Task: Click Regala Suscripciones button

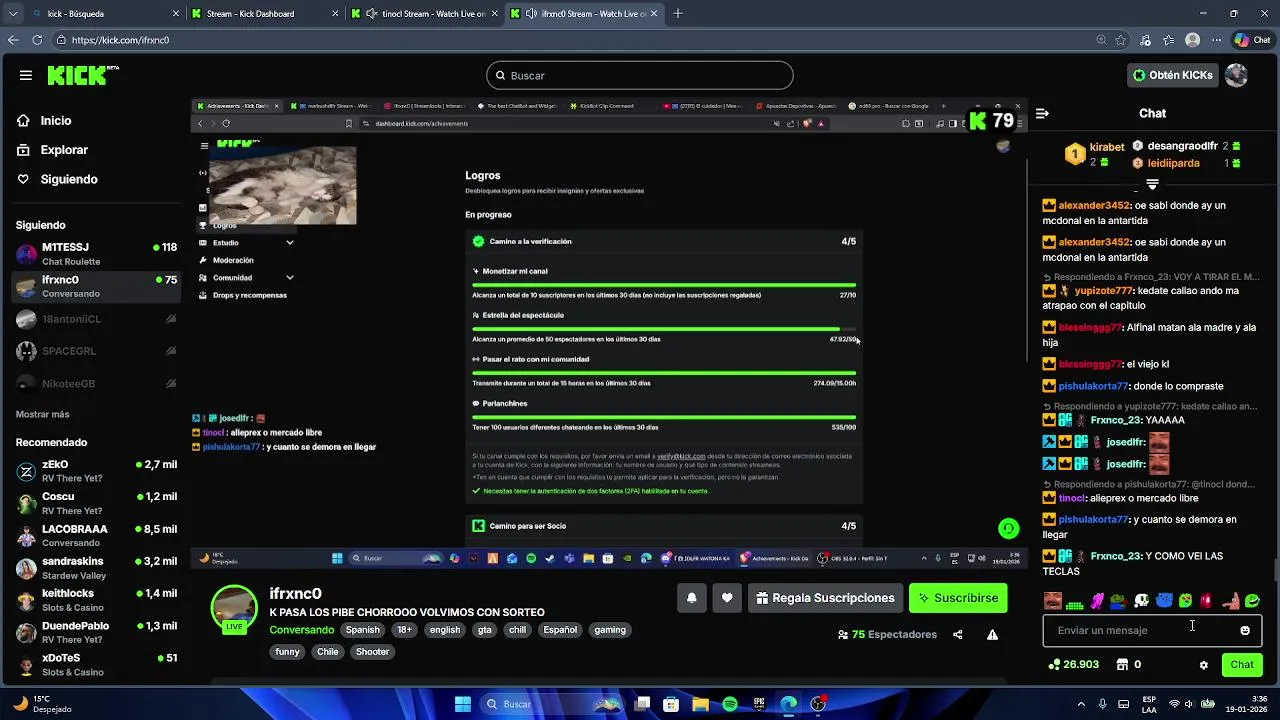Action: (x=825, y=598)
